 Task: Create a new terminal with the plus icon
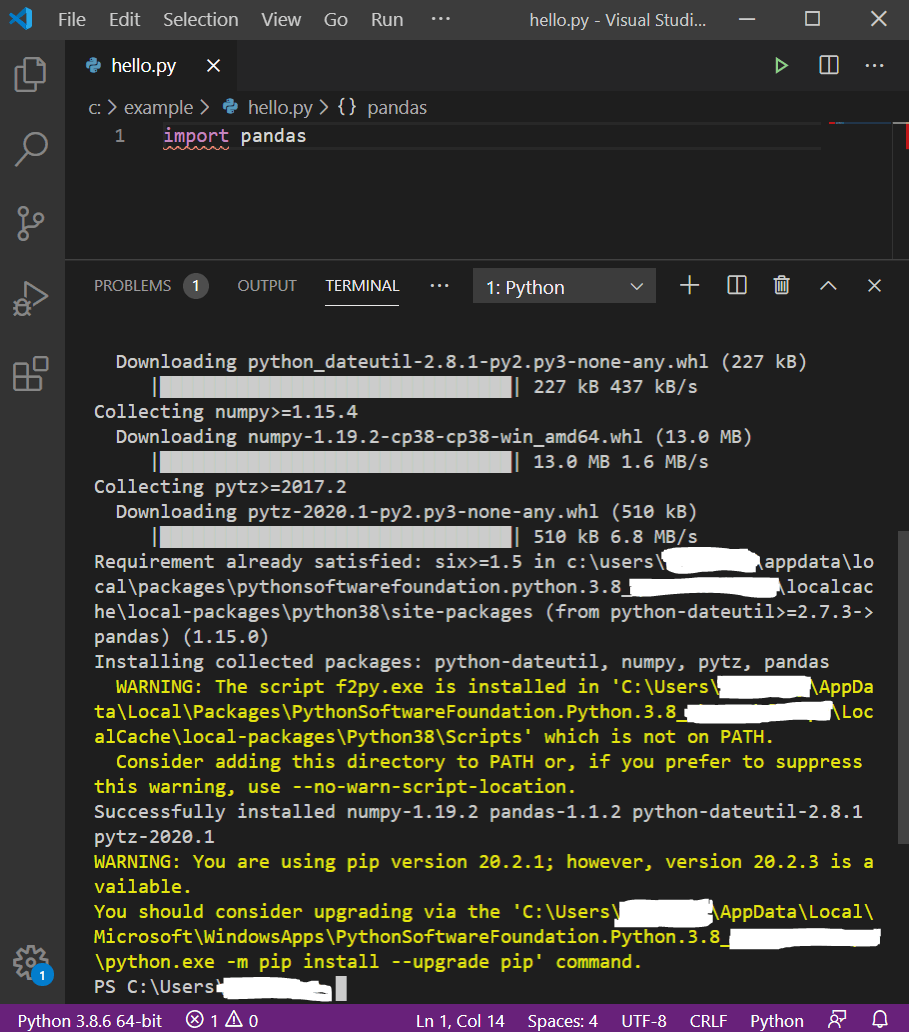pyautogui.click(x=688, y=285)
